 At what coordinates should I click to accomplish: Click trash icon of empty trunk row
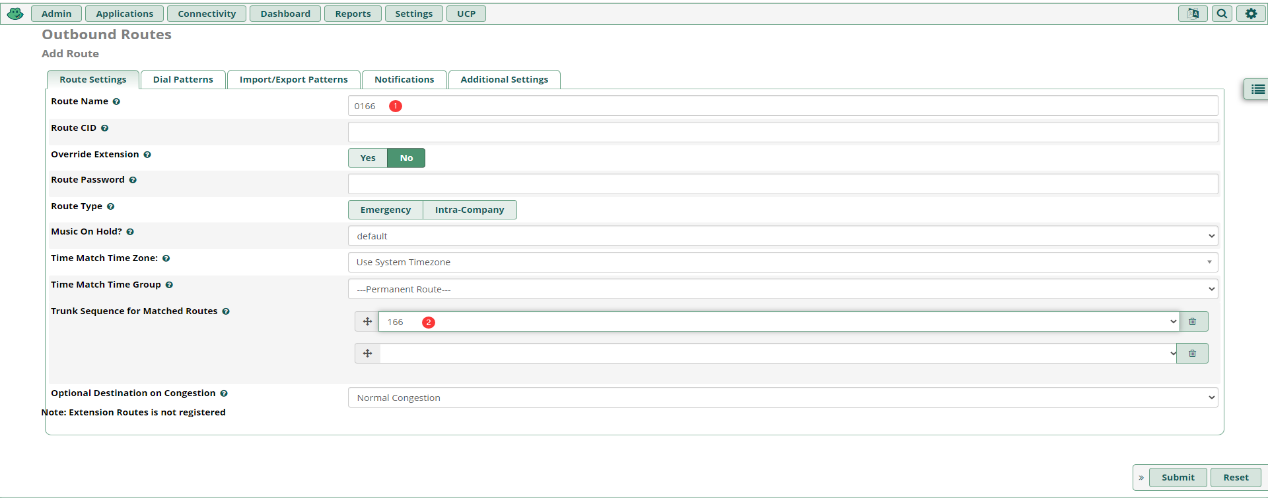pos(1192,354)
